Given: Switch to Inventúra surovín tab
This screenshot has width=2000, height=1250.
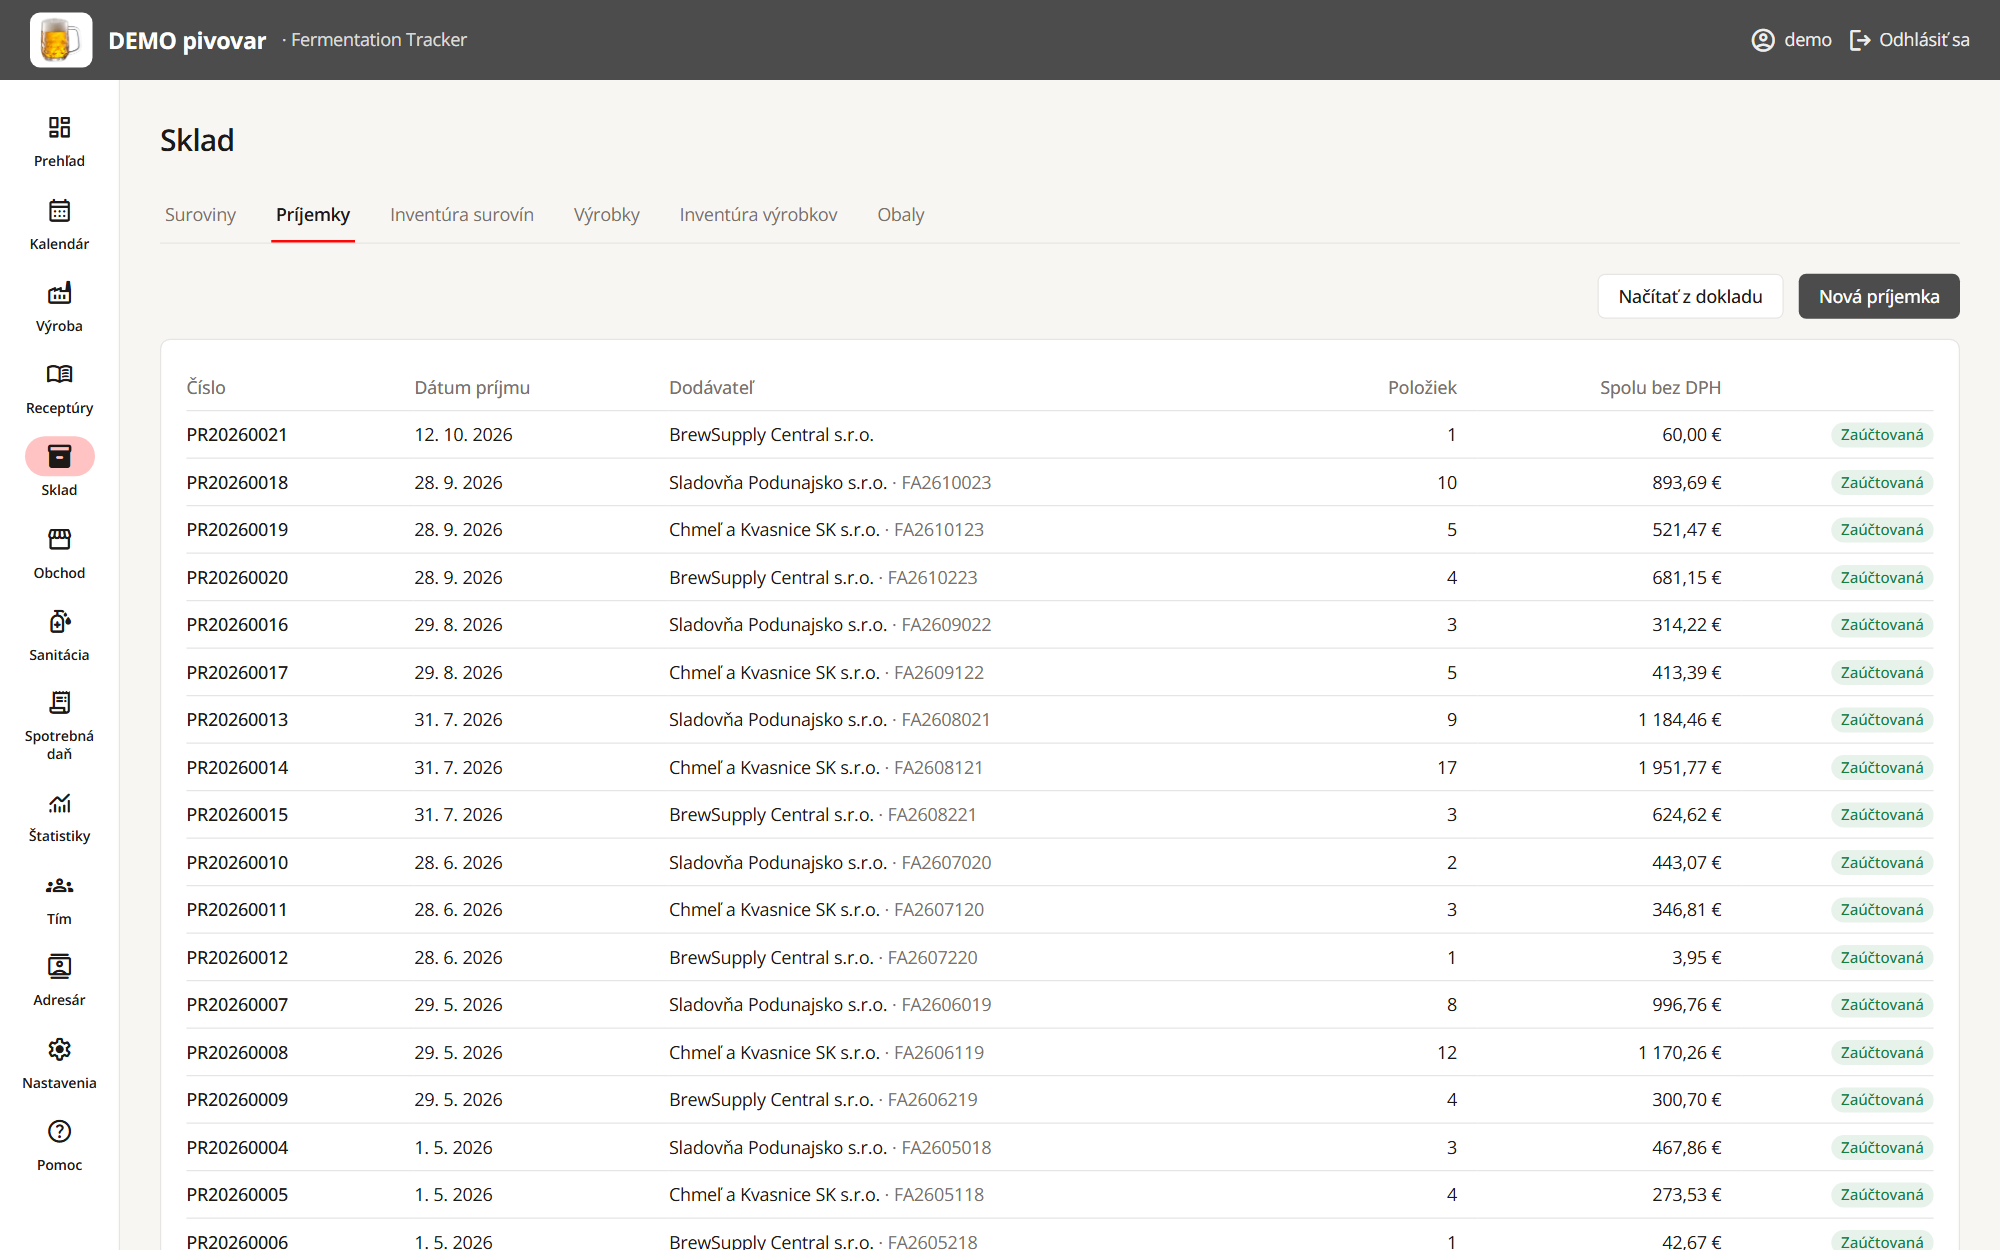Looking at the screenshot, I should click(x=462, y=215).
